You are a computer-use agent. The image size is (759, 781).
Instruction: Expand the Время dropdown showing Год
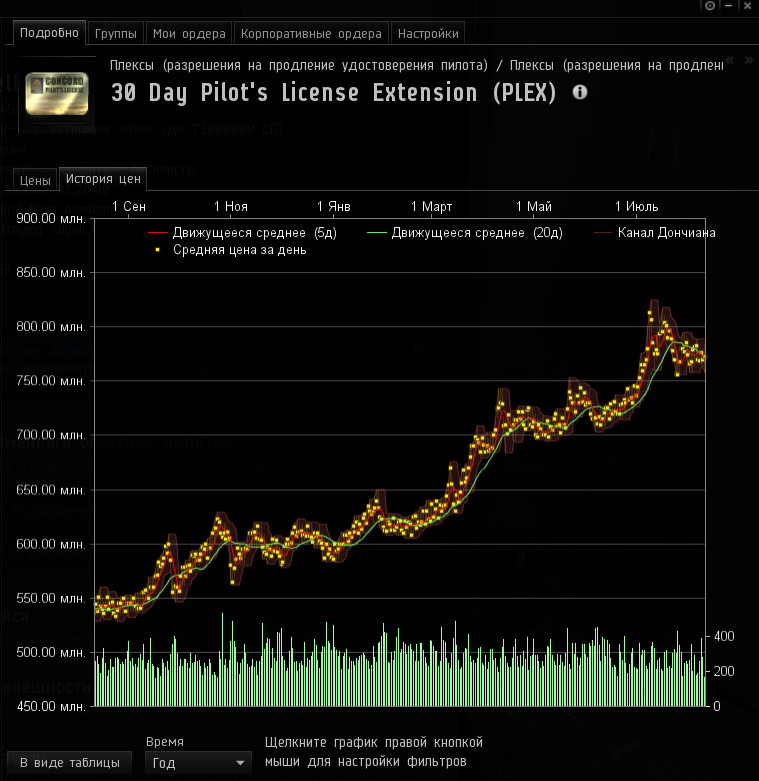(x=198, y=763)
